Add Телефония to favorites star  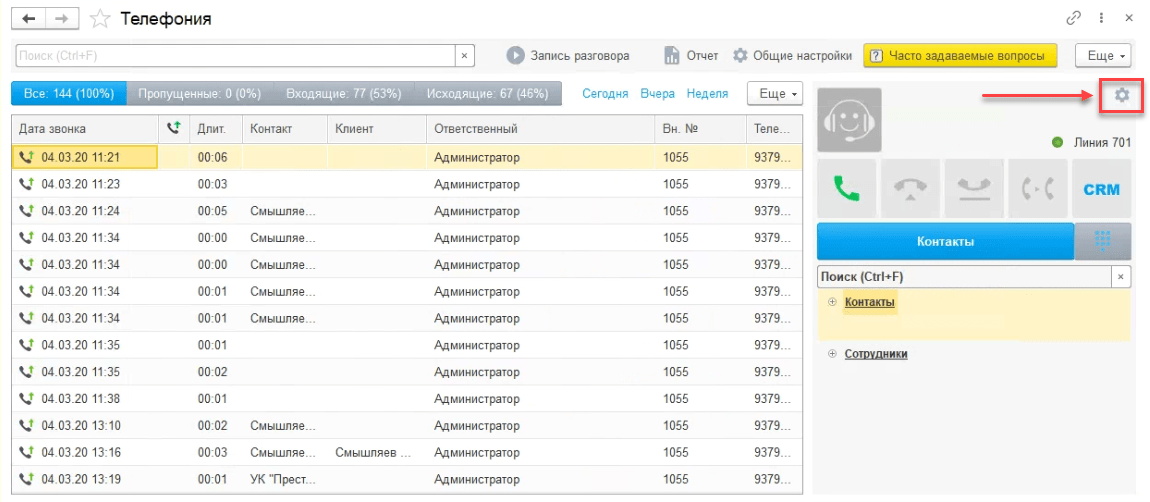[x=100, y=19]
